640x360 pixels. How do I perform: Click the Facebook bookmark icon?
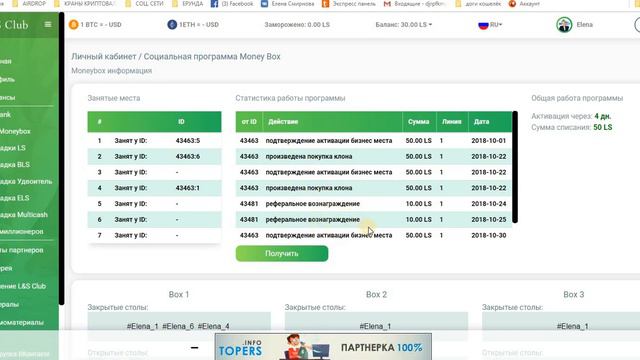point(214,4)
